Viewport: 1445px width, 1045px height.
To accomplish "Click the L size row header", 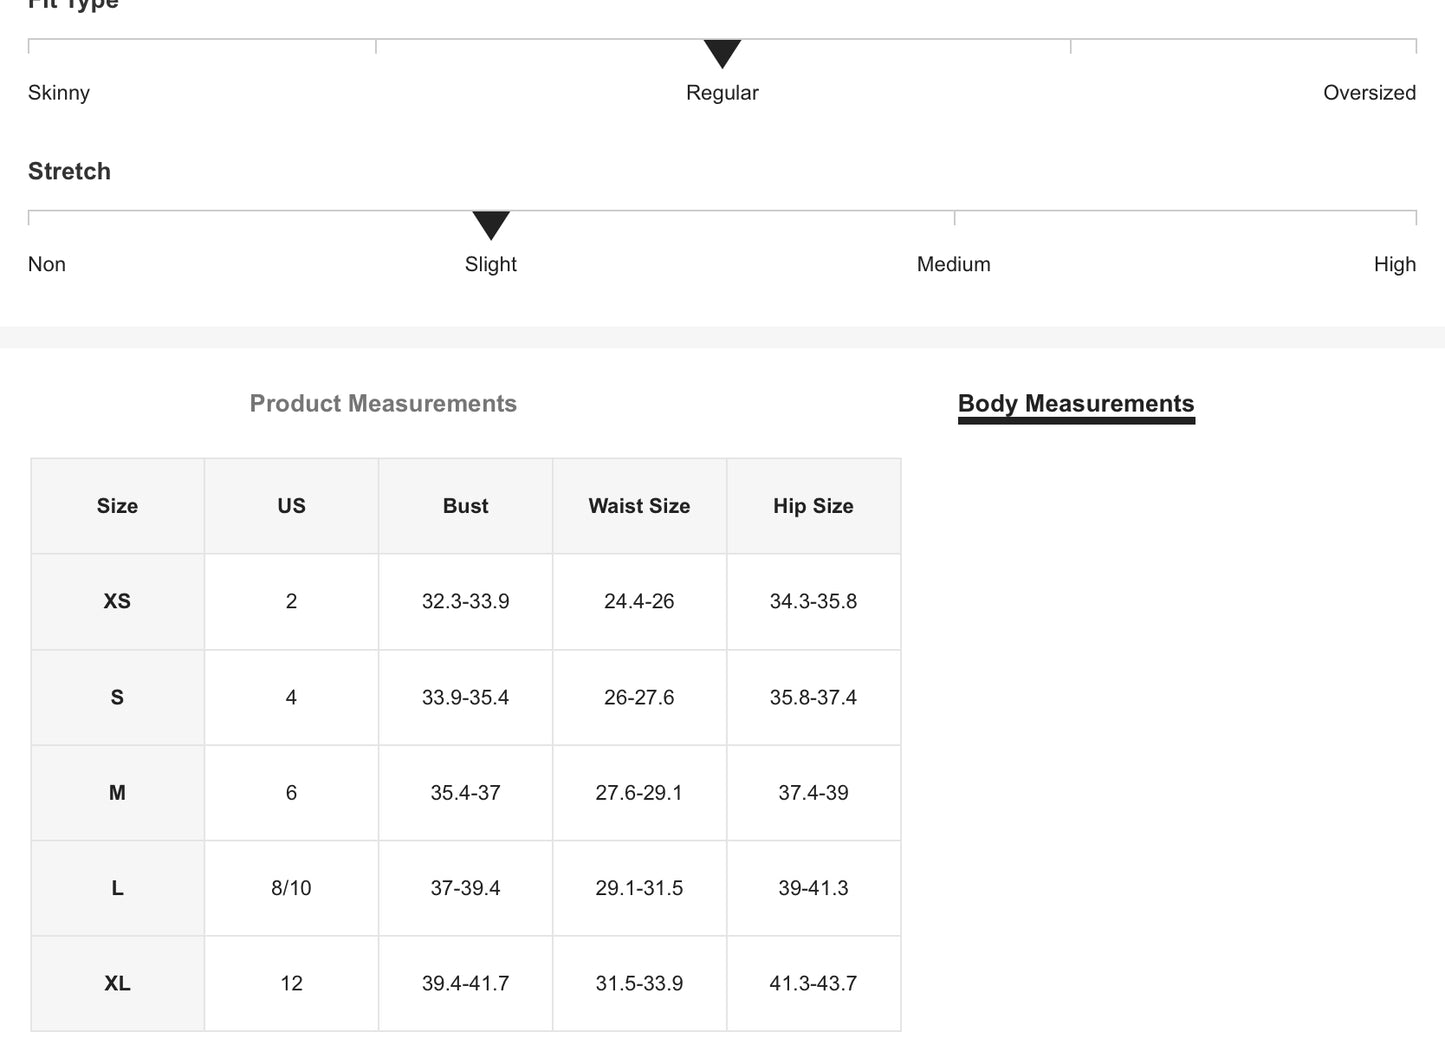I will (x=117, y=889).
